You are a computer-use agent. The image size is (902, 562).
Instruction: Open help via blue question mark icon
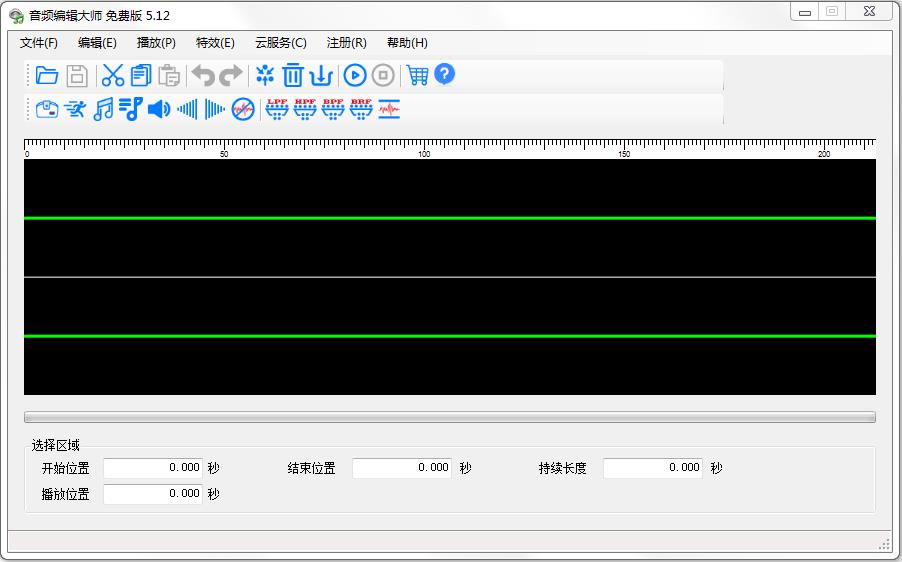pyautogui.click(x=445, y=74)
